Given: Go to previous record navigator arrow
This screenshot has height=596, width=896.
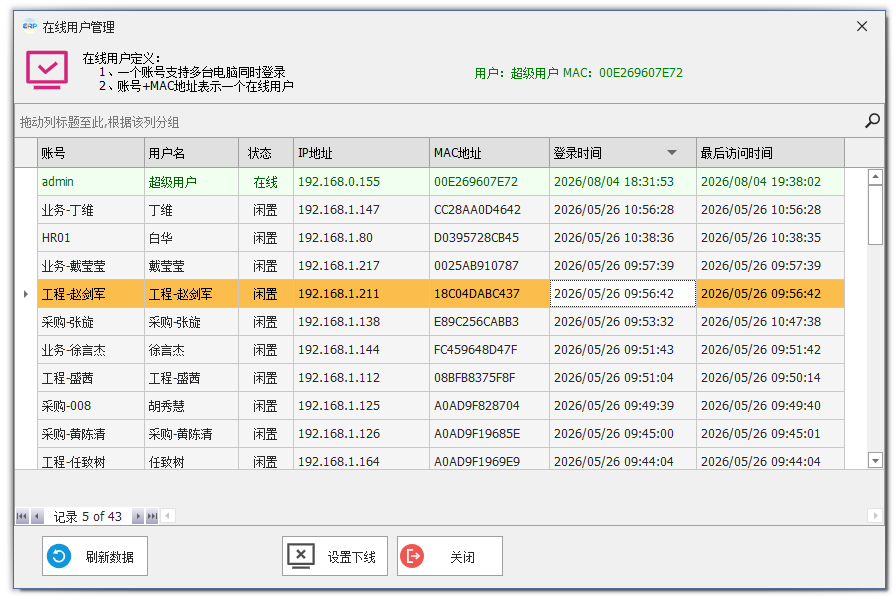Looking at the screenshot, I should coord(37,517).
